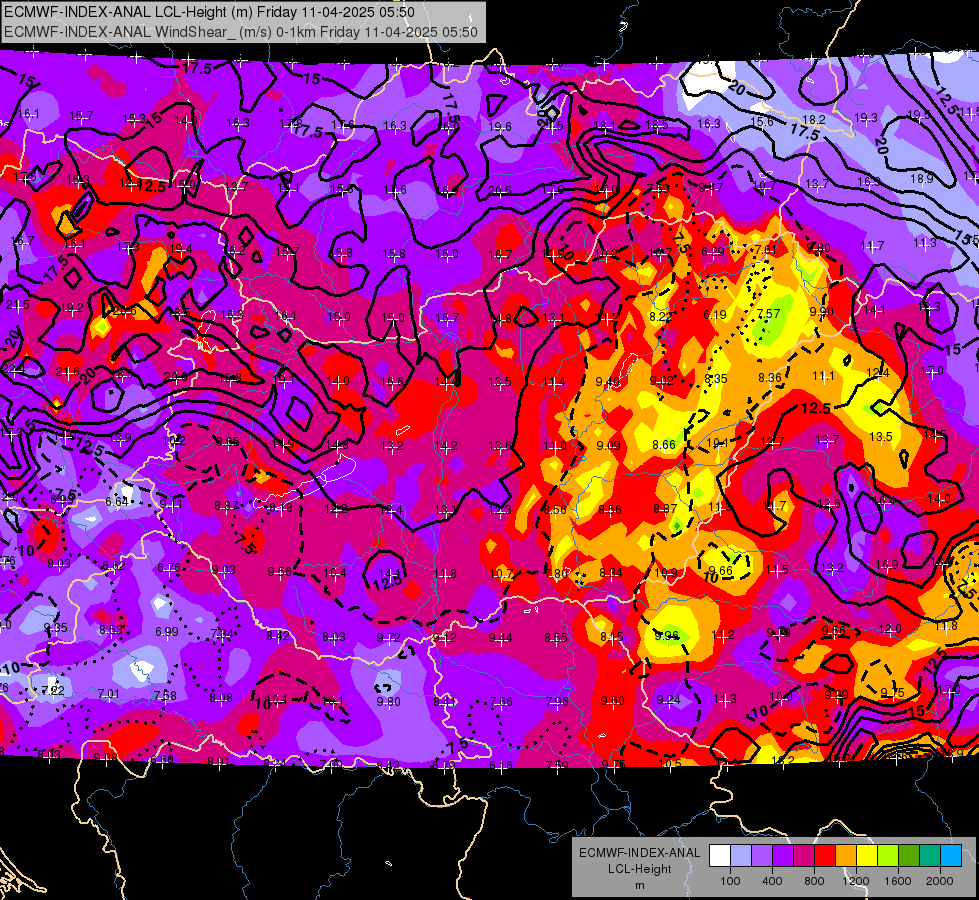
Task: Click the grid value '8.35'
Action: [x=716, y=378]
